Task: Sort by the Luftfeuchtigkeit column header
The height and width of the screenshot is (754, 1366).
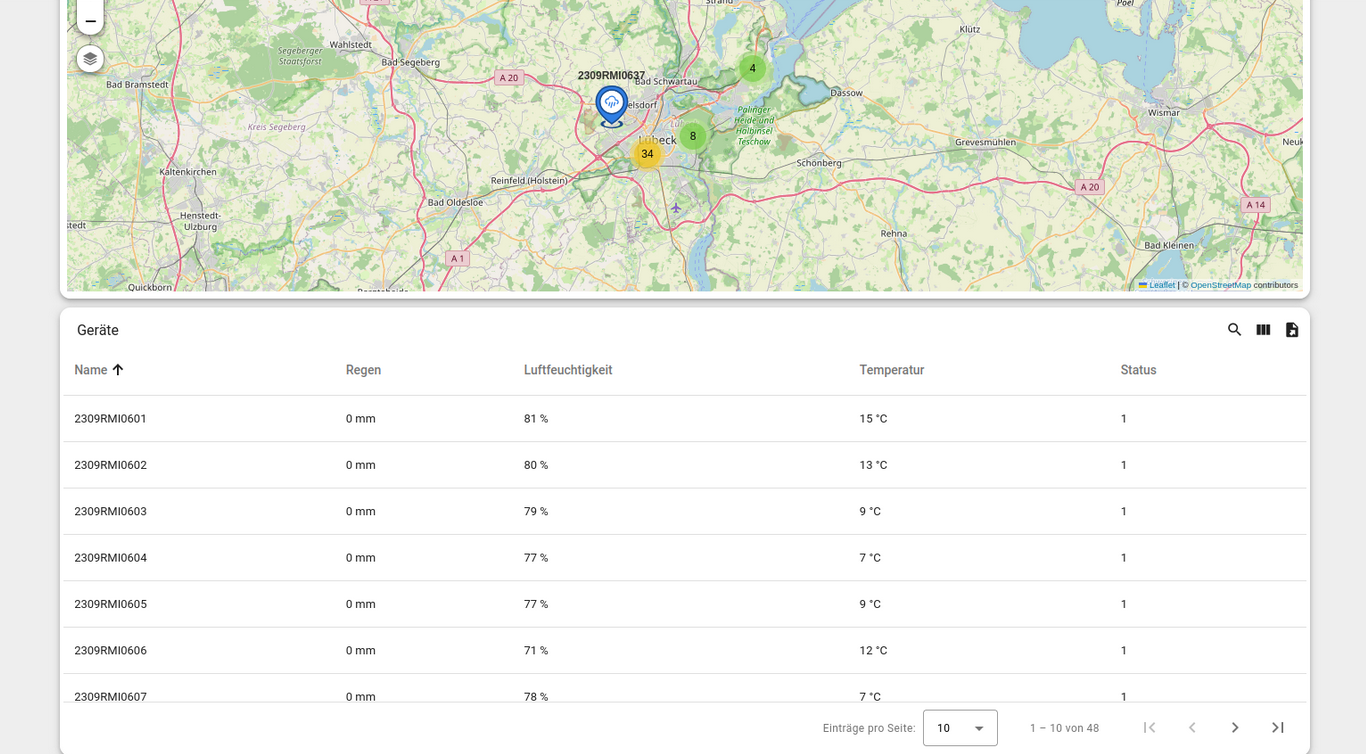Action: [x=568, y=370]
